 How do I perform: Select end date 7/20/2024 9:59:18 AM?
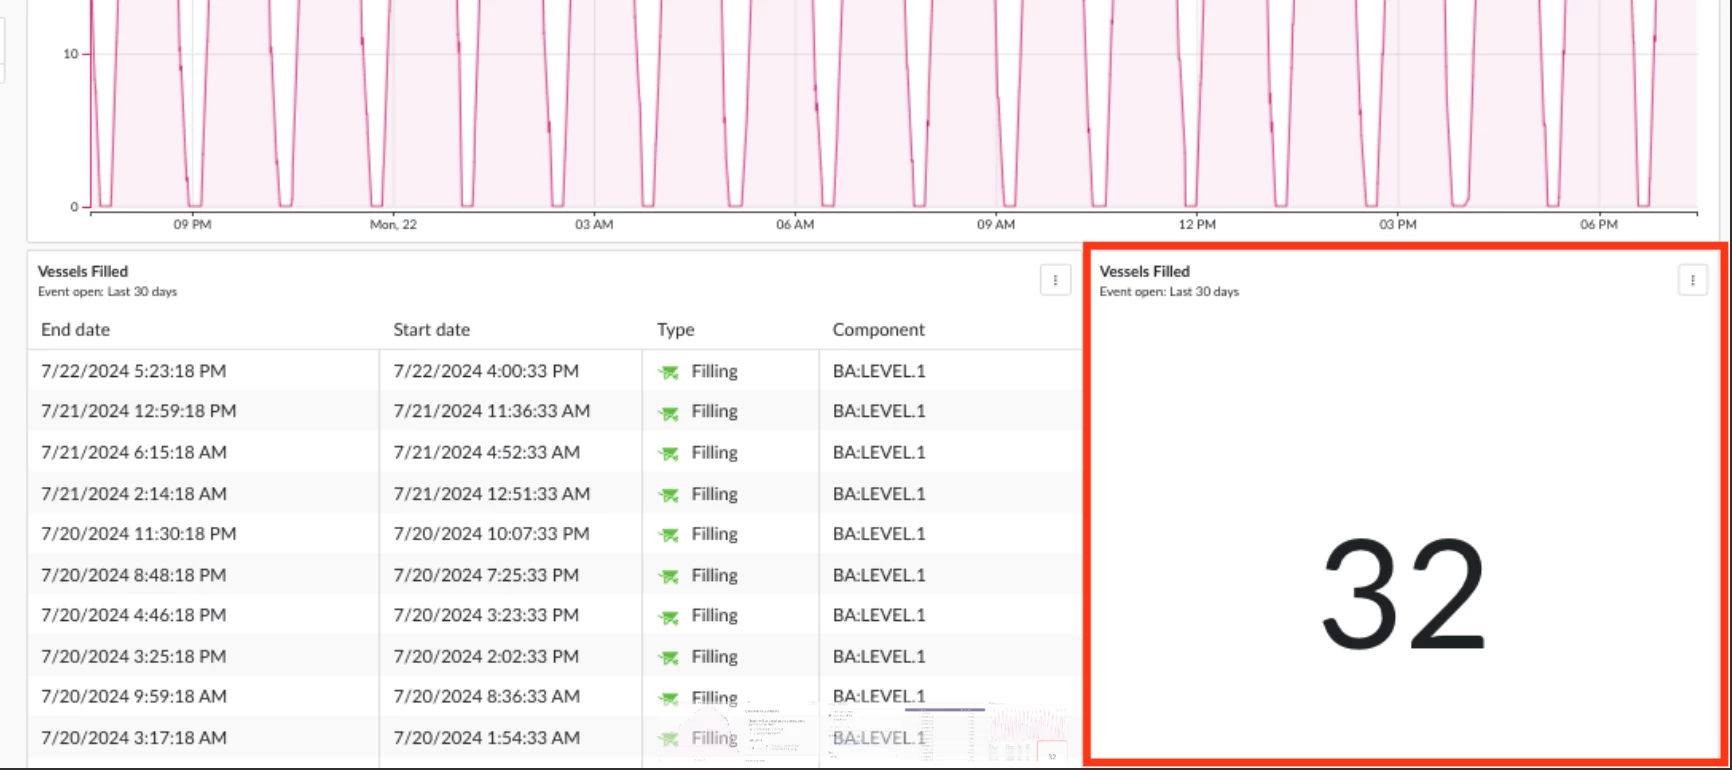[133, 696]
